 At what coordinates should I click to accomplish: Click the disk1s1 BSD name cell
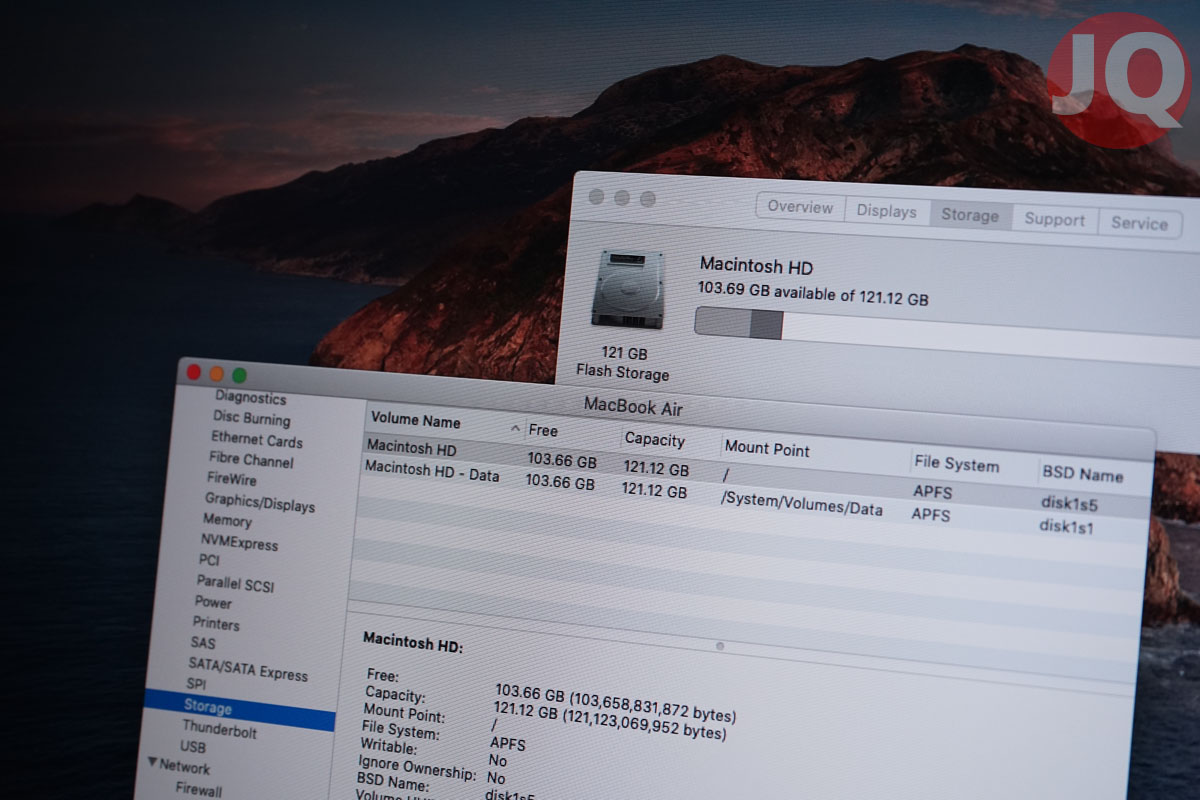[1066, 525]
